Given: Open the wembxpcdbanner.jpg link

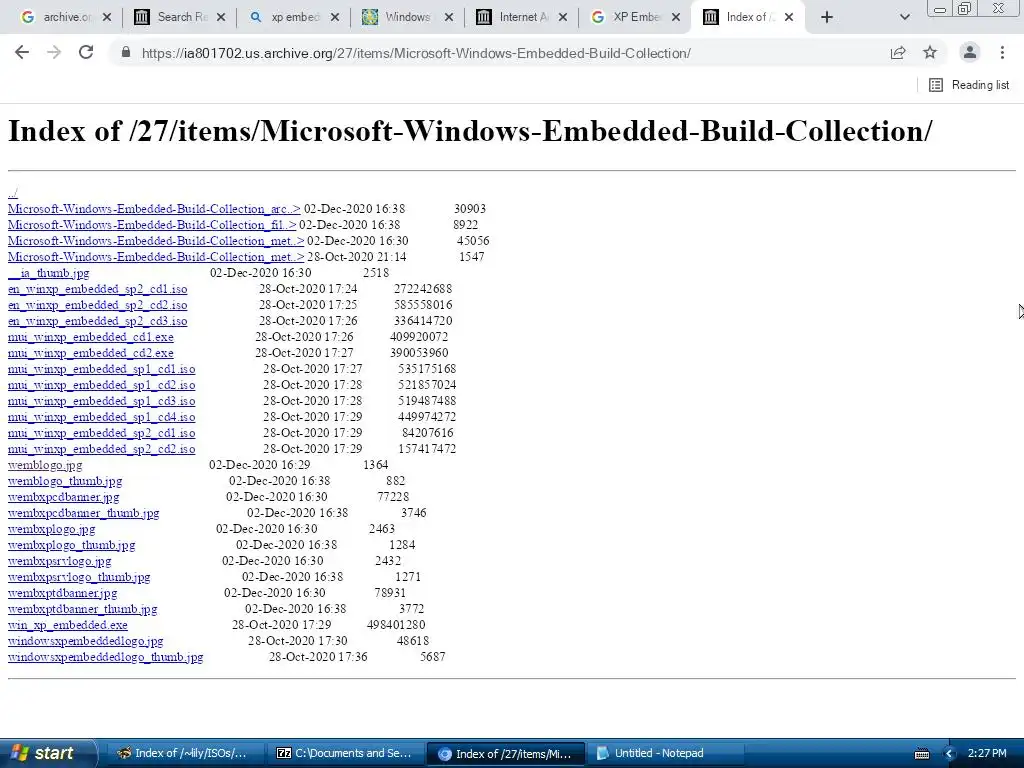Looking at the screenshot, I should tap(63, 497).
